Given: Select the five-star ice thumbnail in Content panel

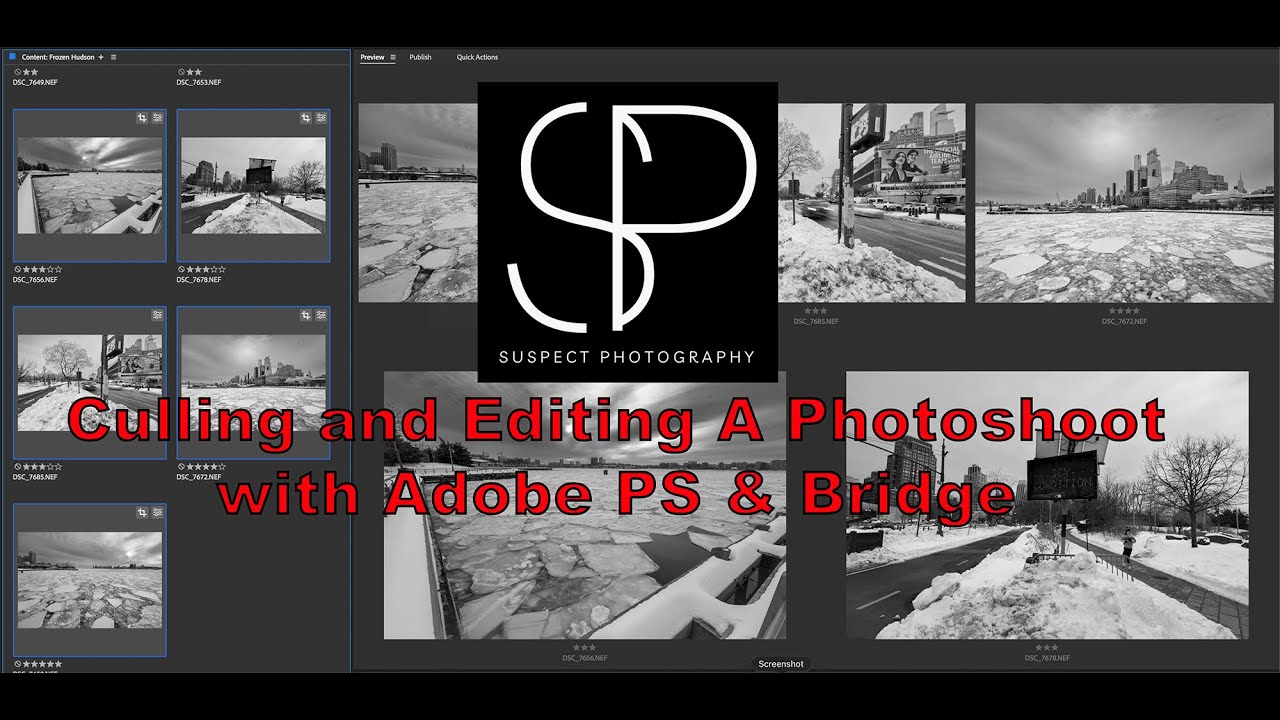Looking at the screenshot, I should point(90,580).
